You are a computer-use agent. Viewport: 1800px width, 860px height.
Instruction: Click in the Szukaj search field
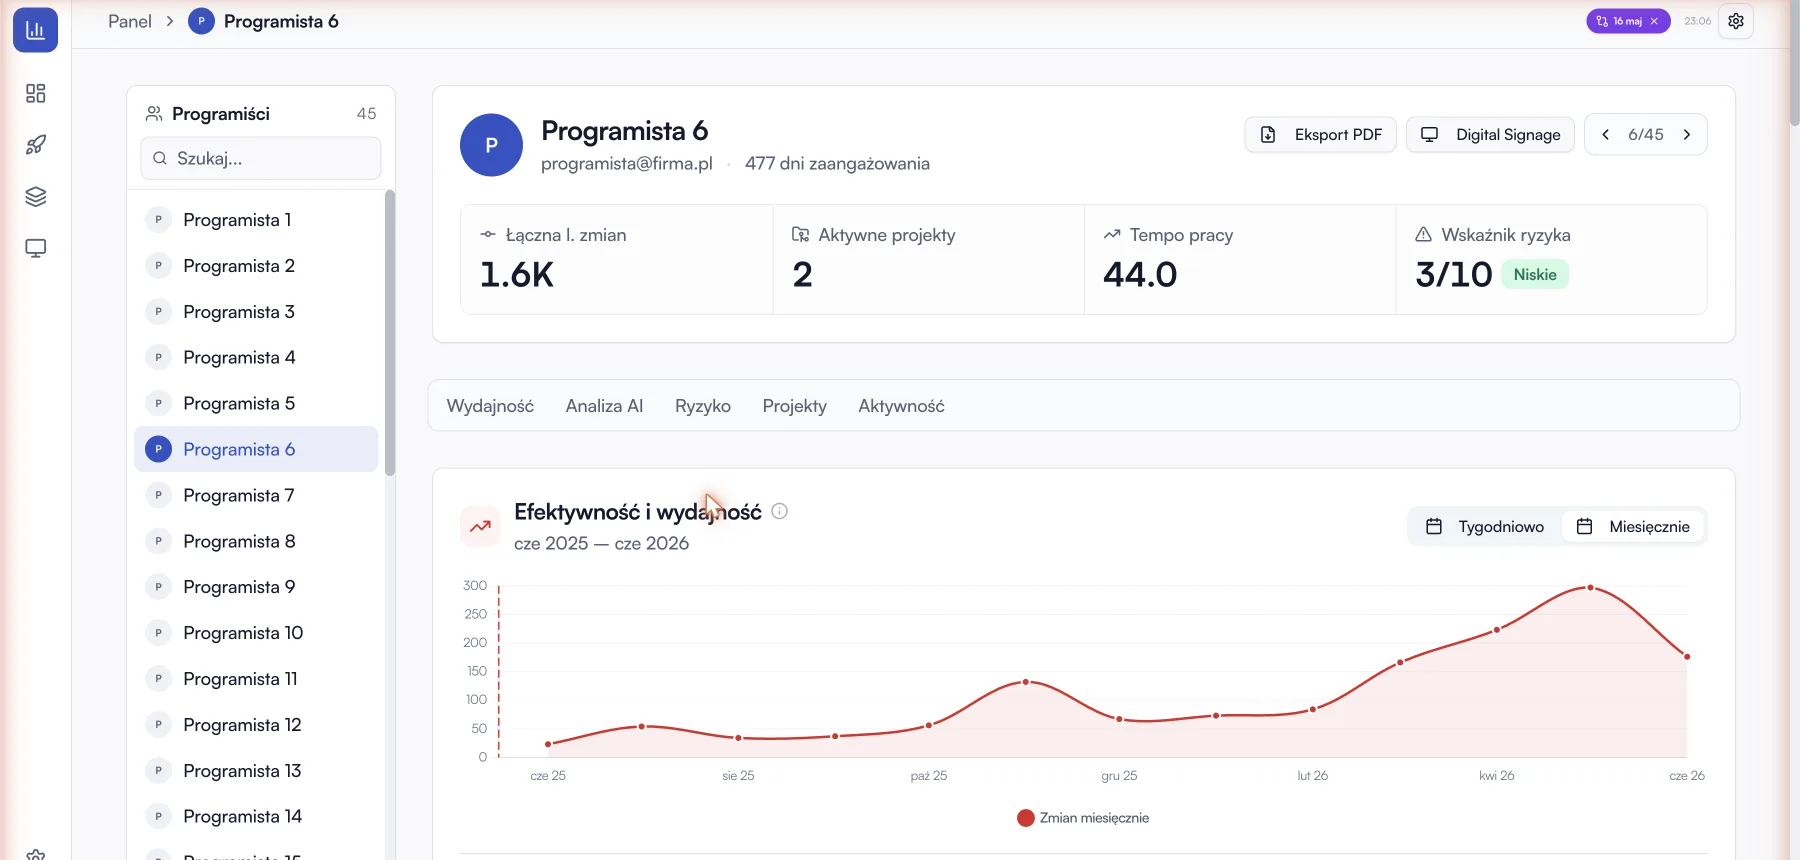(x=261, y=158)
